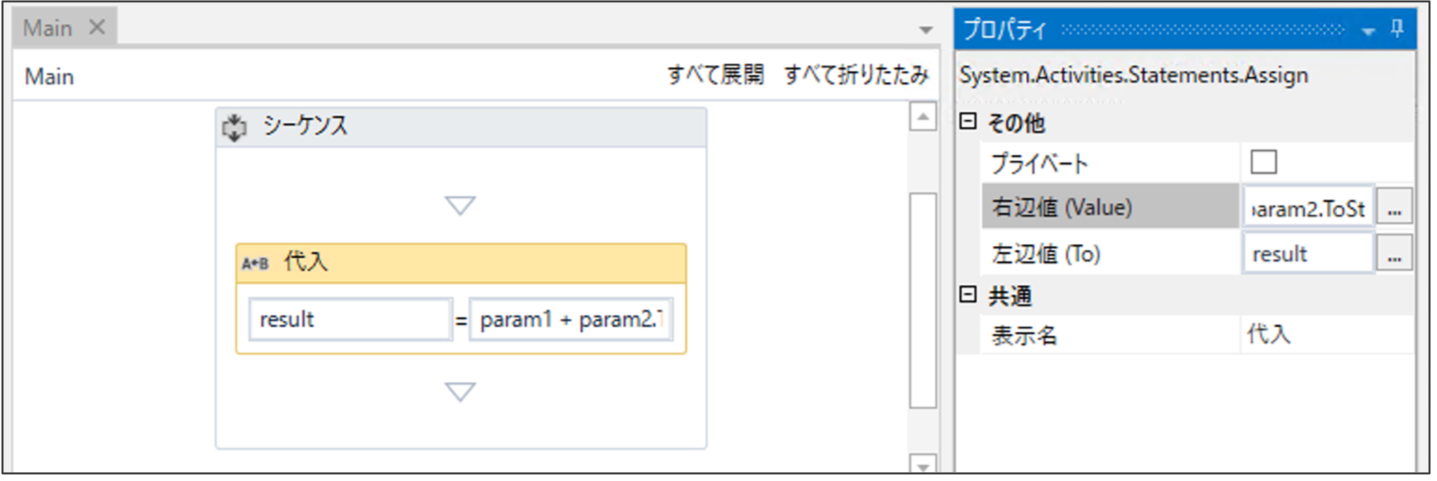Collapse the 共通 property section

coord(967,296)
